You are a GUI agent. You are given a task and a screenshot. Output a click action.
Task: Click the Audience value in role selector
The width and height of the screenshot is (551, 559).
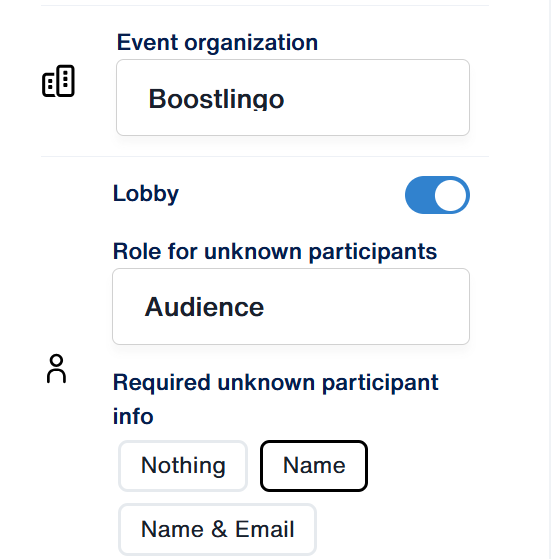(204, 307)
